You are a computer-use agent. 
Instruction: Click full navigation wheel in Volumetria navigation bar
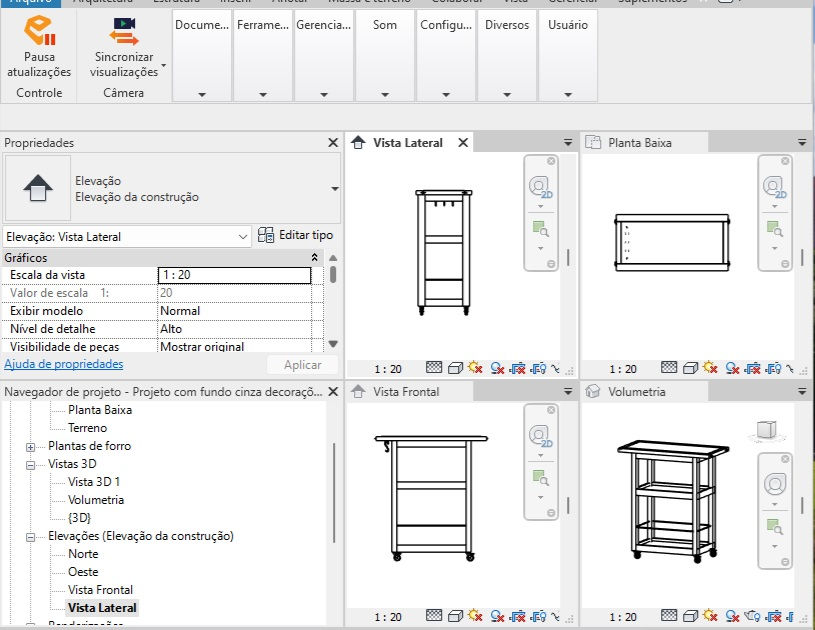(774, 484)
